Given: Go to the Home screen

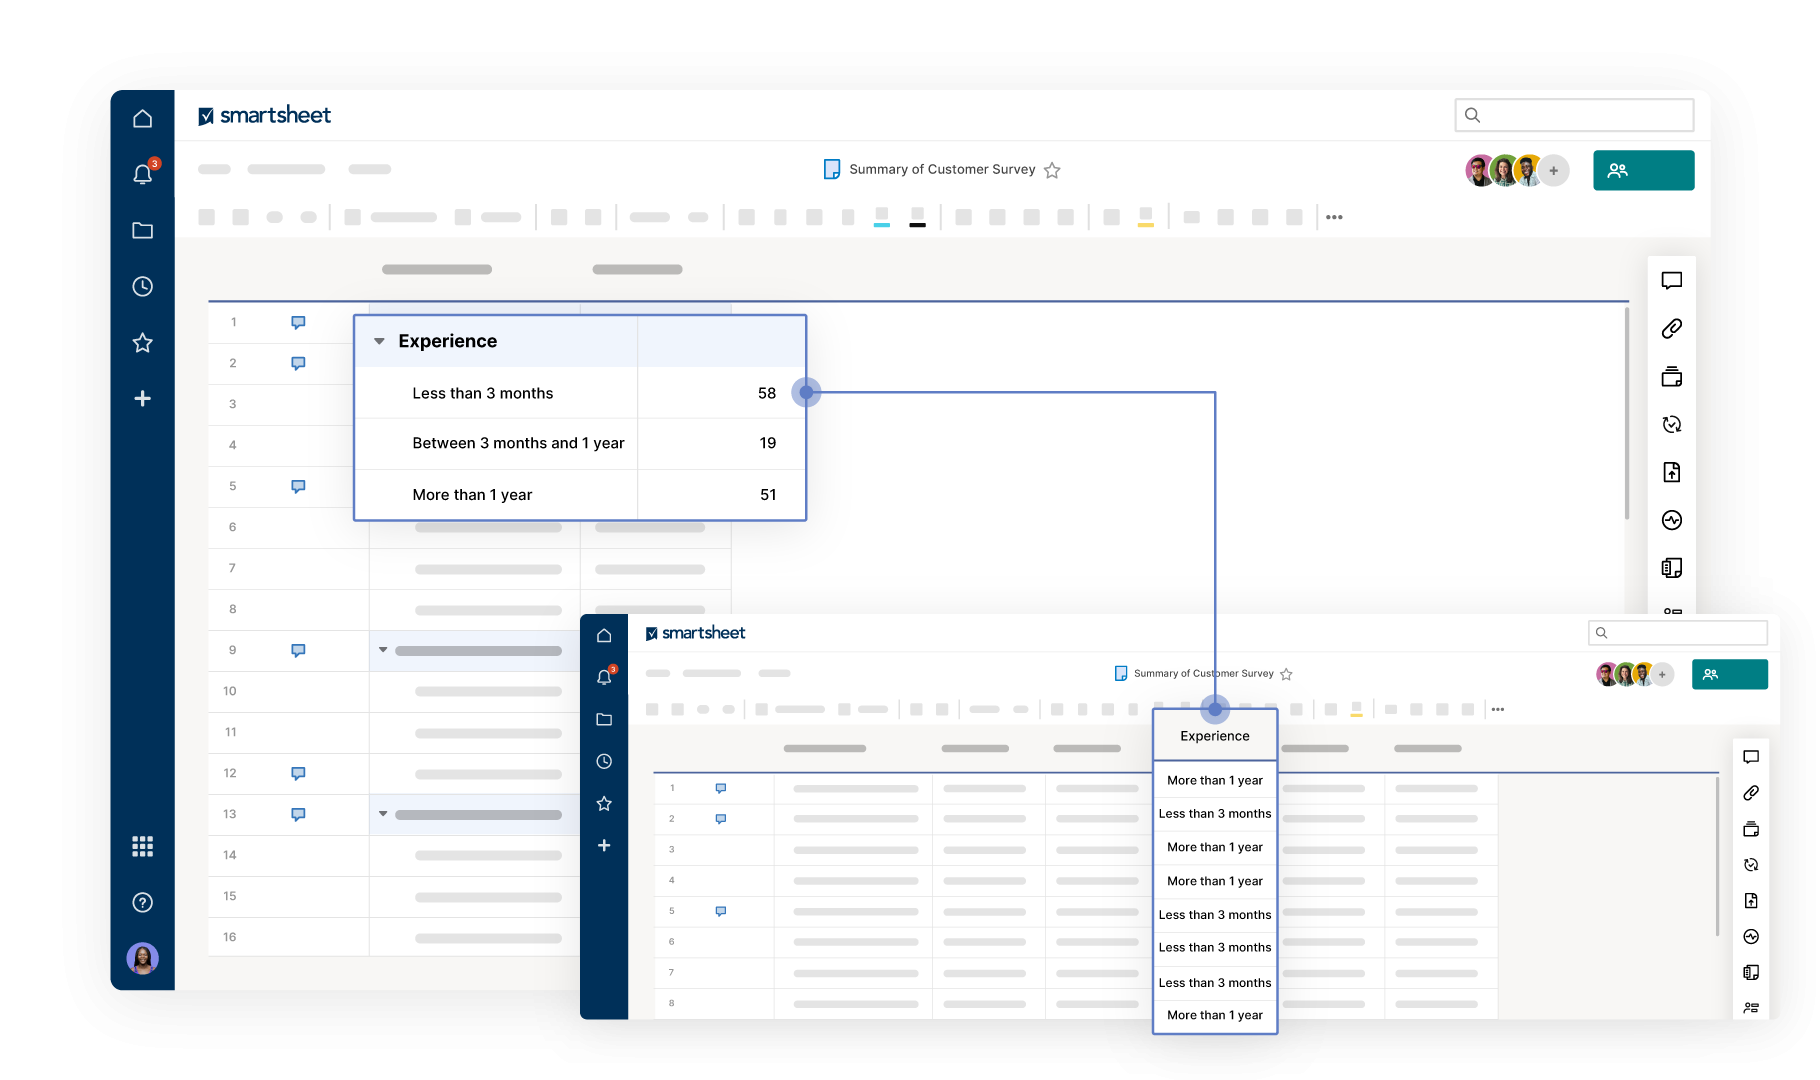Looking at the screenshot, I should click(143, 117).
